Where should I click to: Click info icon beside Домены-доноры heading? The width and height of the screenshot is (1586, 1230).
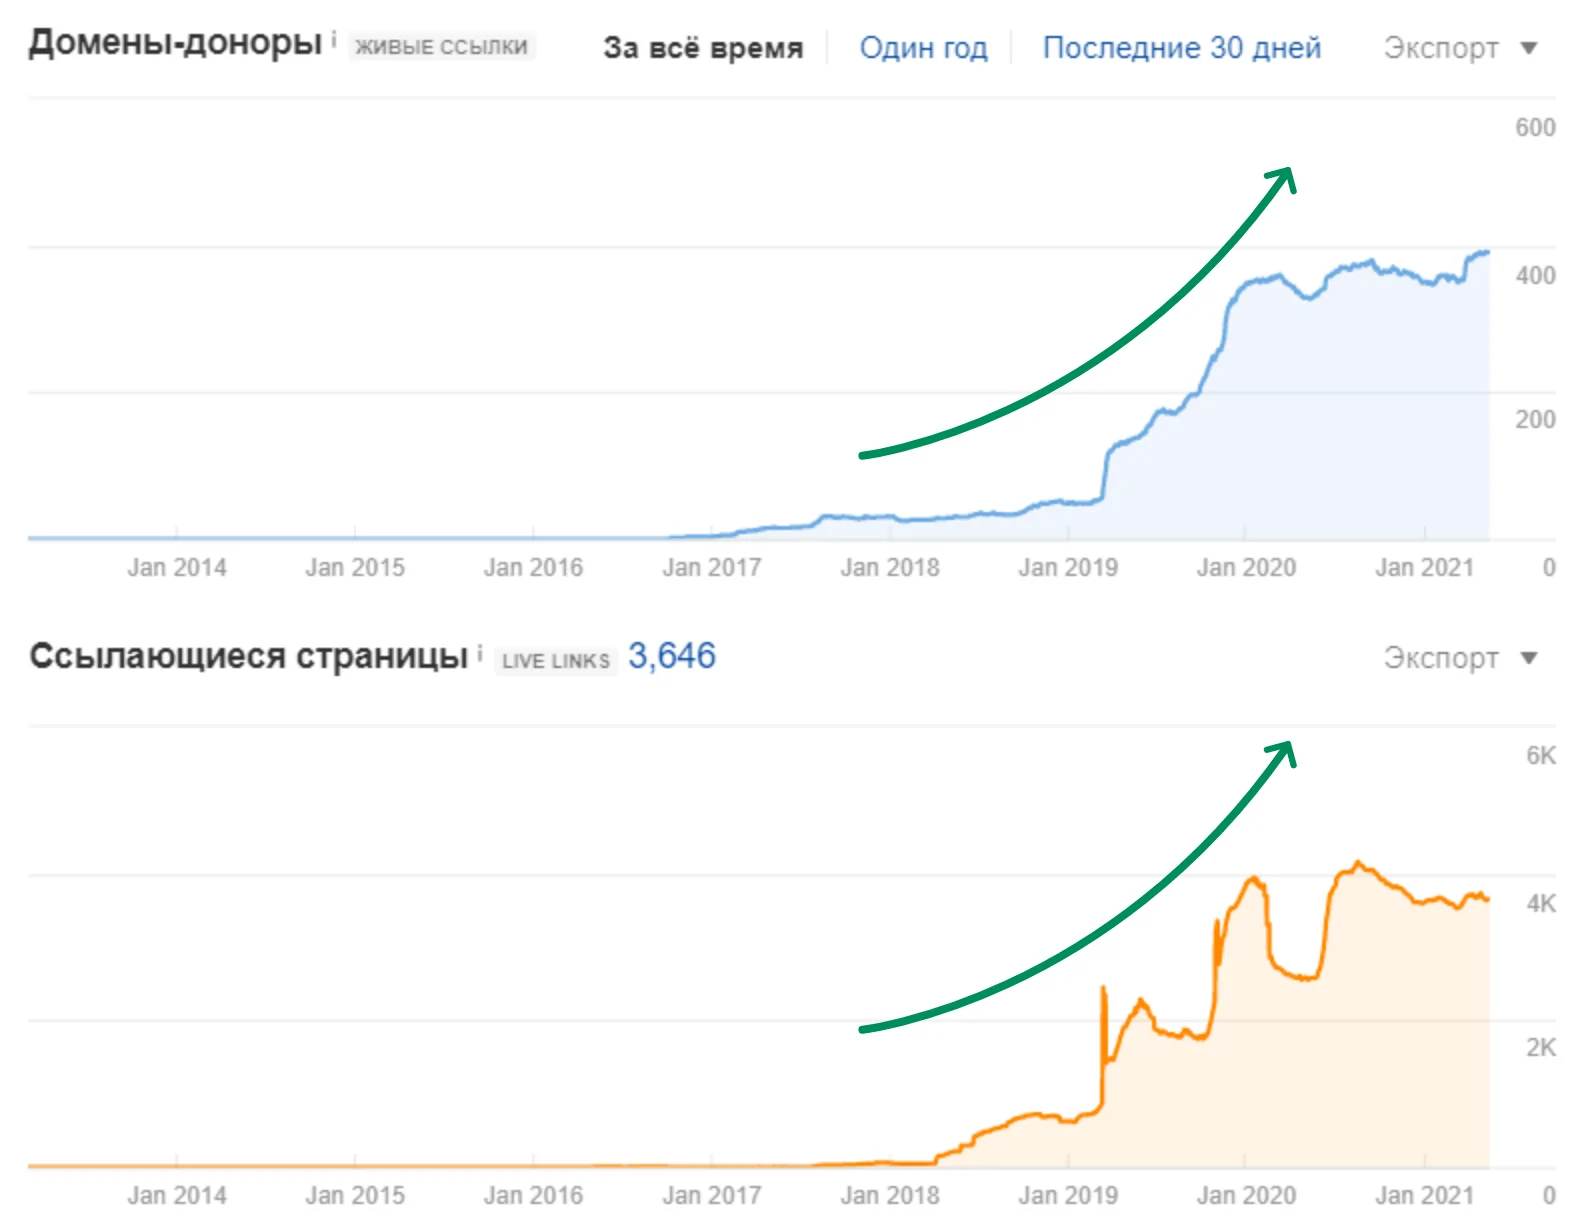(x=334, y=40)
